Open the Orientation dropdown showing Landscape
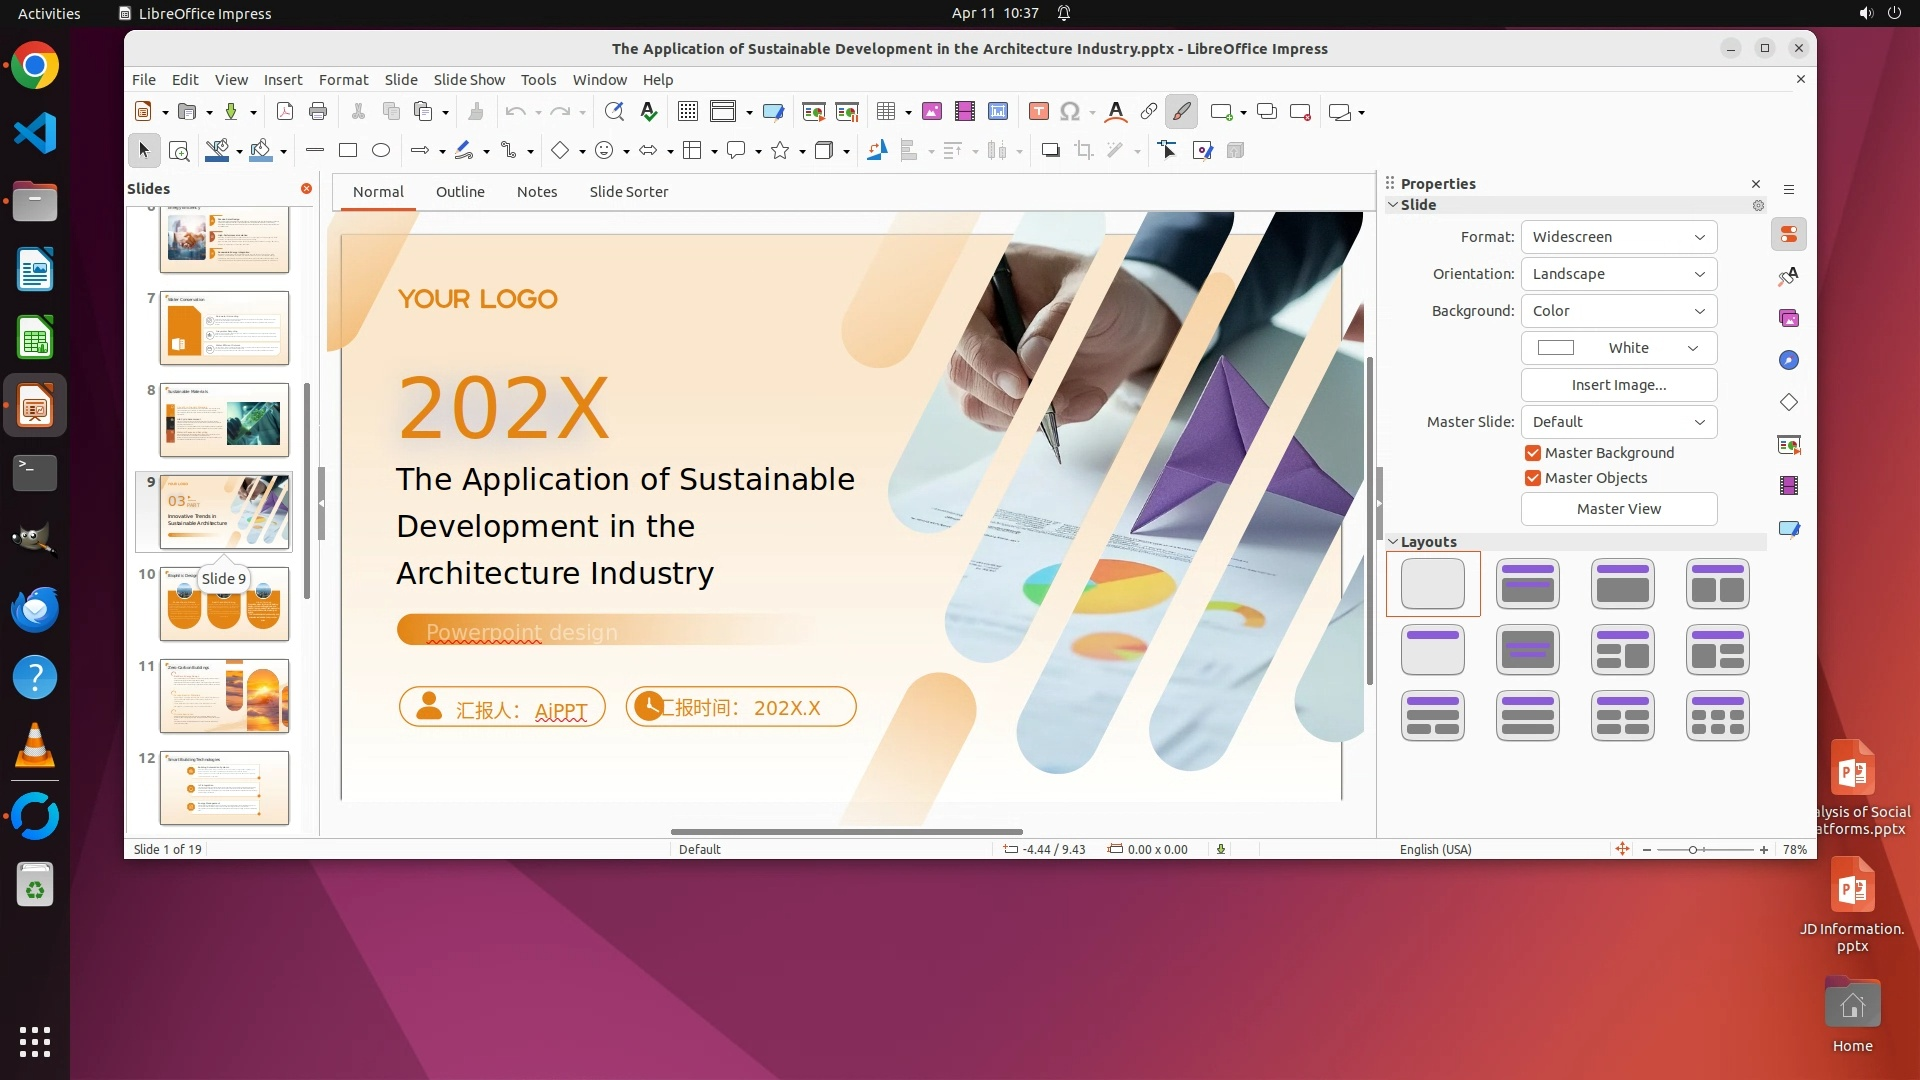1920x1080 pixels. (x=1618, y=274)
